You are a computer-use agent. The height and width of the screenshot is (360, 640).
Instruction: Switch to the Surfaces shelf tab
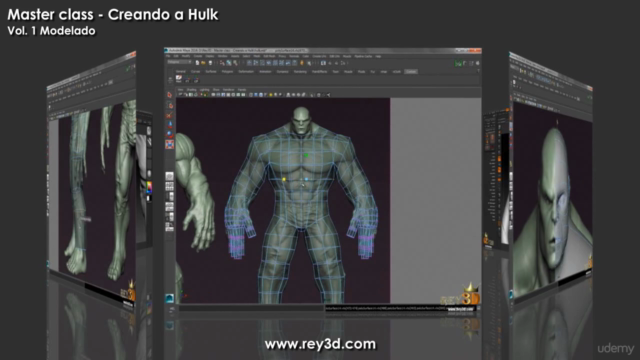(x=211, y=71)
